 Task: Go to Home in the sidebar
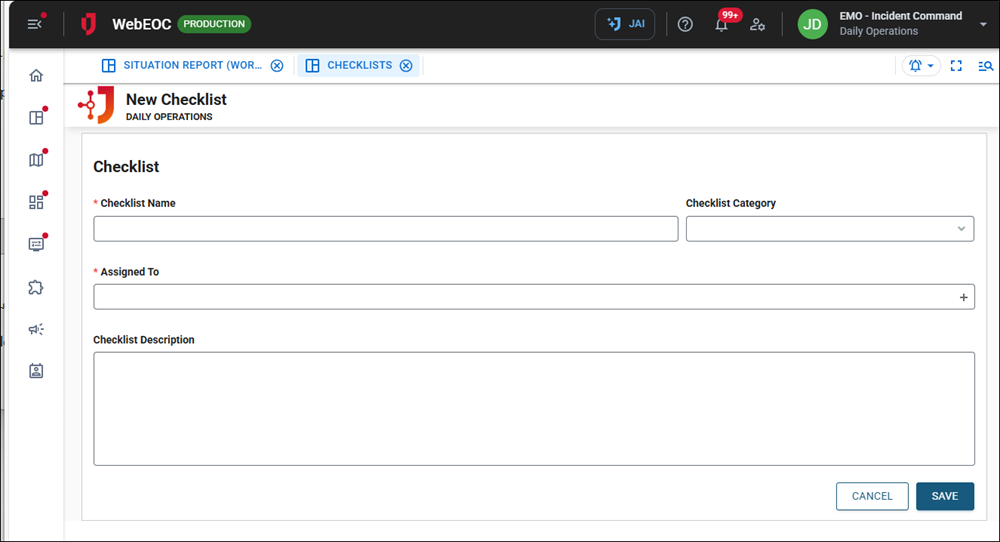[37, 75]
